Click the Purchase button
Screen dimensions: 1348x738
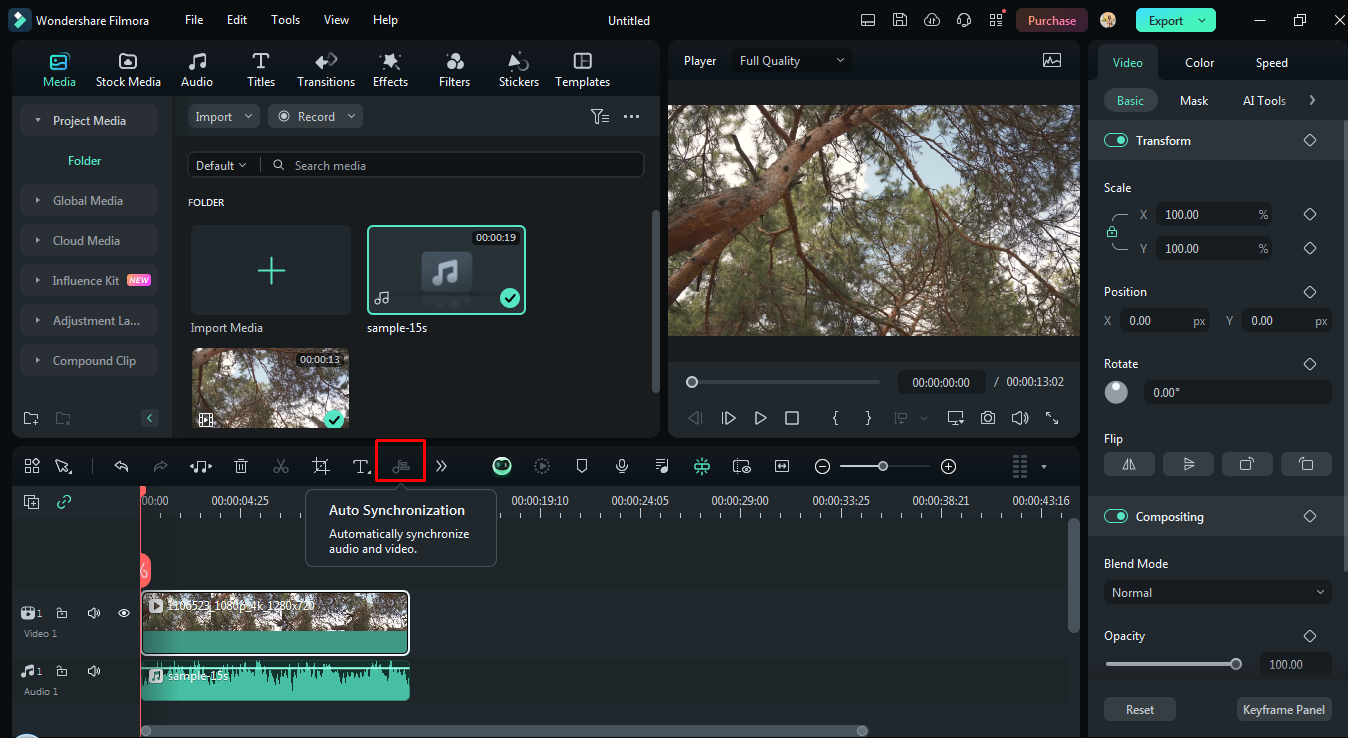1052,20
